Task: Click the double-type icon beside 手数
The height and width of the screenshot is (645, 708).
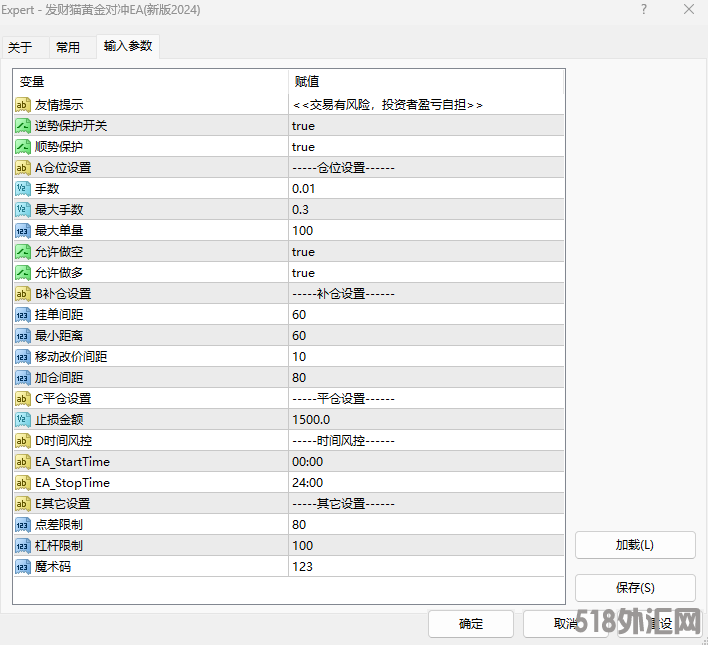Action: [23, 189]
